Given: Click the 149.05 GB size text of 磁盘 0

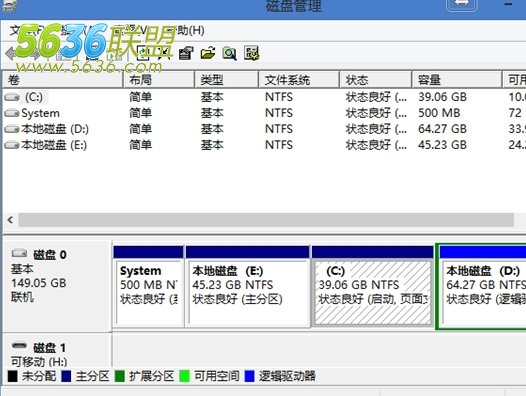Looking at the screenshot, I should coord(39,283).
